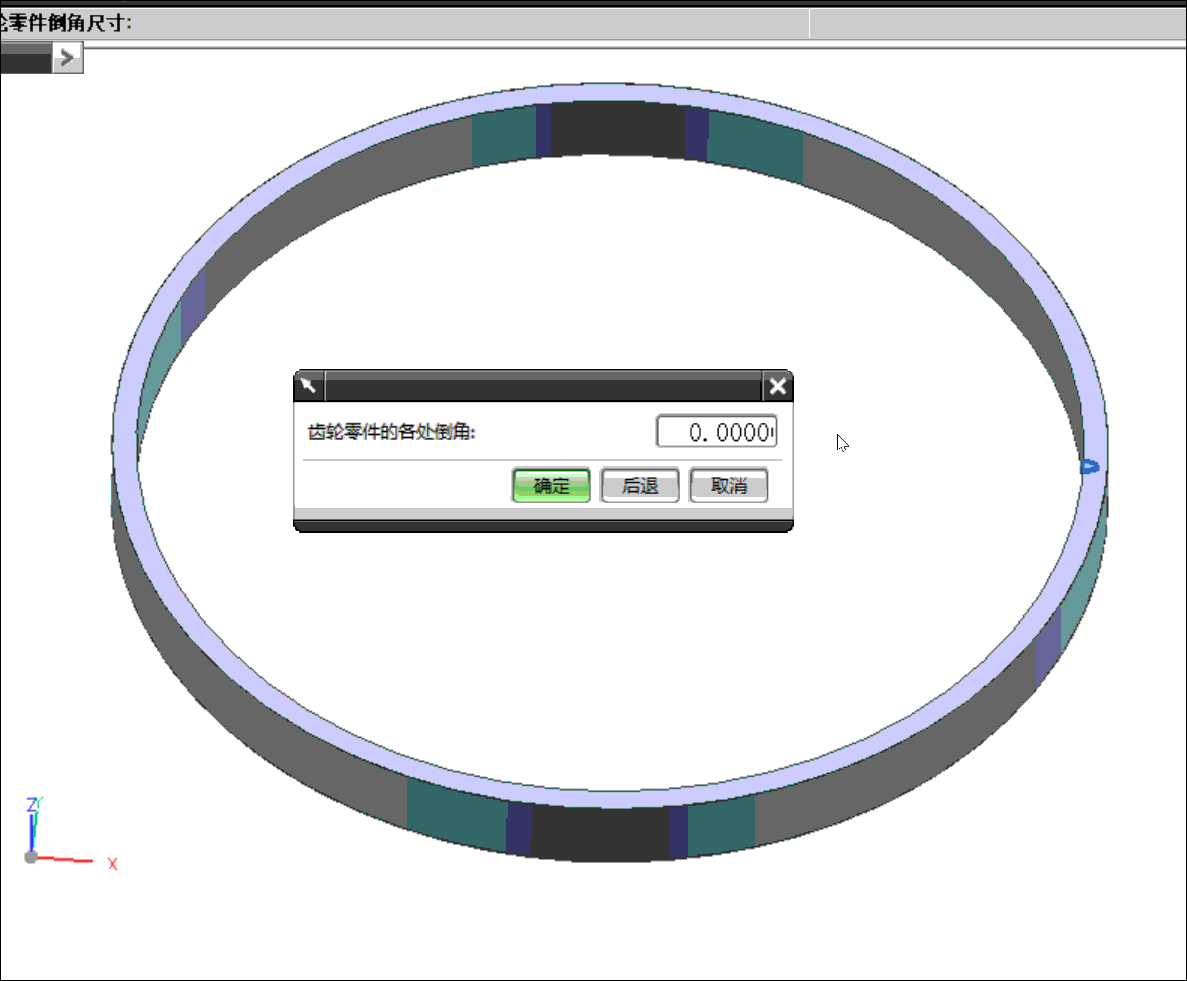The width and height of the screenshot is (1187, 981).
Task: Click the 零件倒角尺寸 prompt bar
Action: (400, 23)
